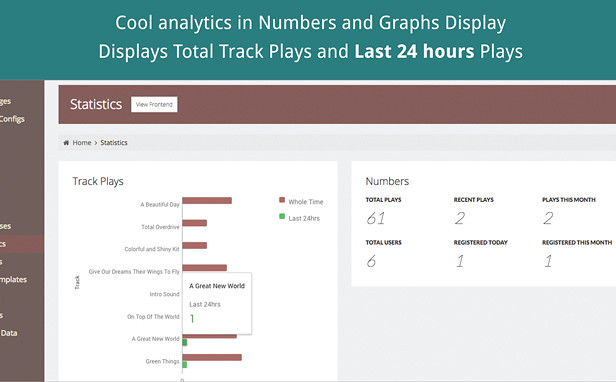This screenshot has width=616, height=382.
Task: Select Statistics breadcrumb item
Action: tap(114, 143)
